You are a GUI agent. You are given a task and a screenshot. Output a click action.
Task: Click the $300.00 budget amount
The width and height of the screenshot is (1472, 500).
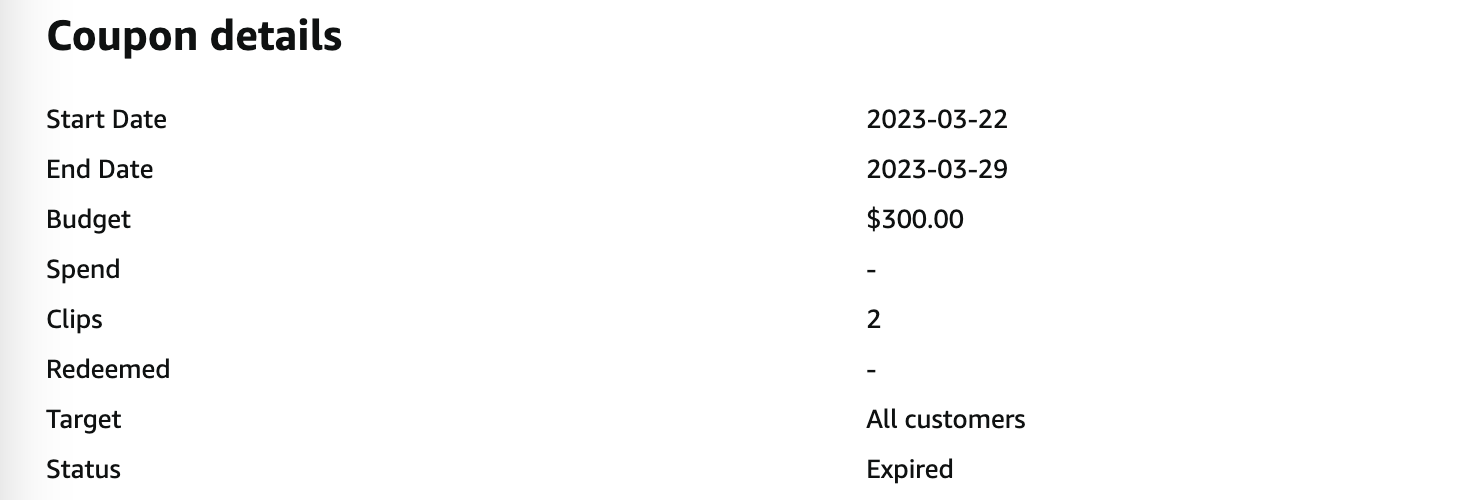[x=915, y=220]
